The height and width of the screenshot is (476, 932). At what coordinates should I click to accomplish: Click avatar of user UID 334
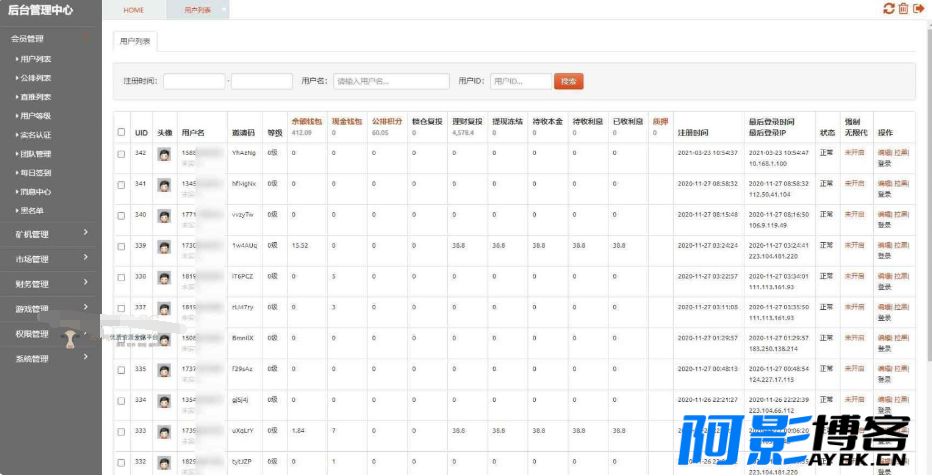click(x=164, y=402)
